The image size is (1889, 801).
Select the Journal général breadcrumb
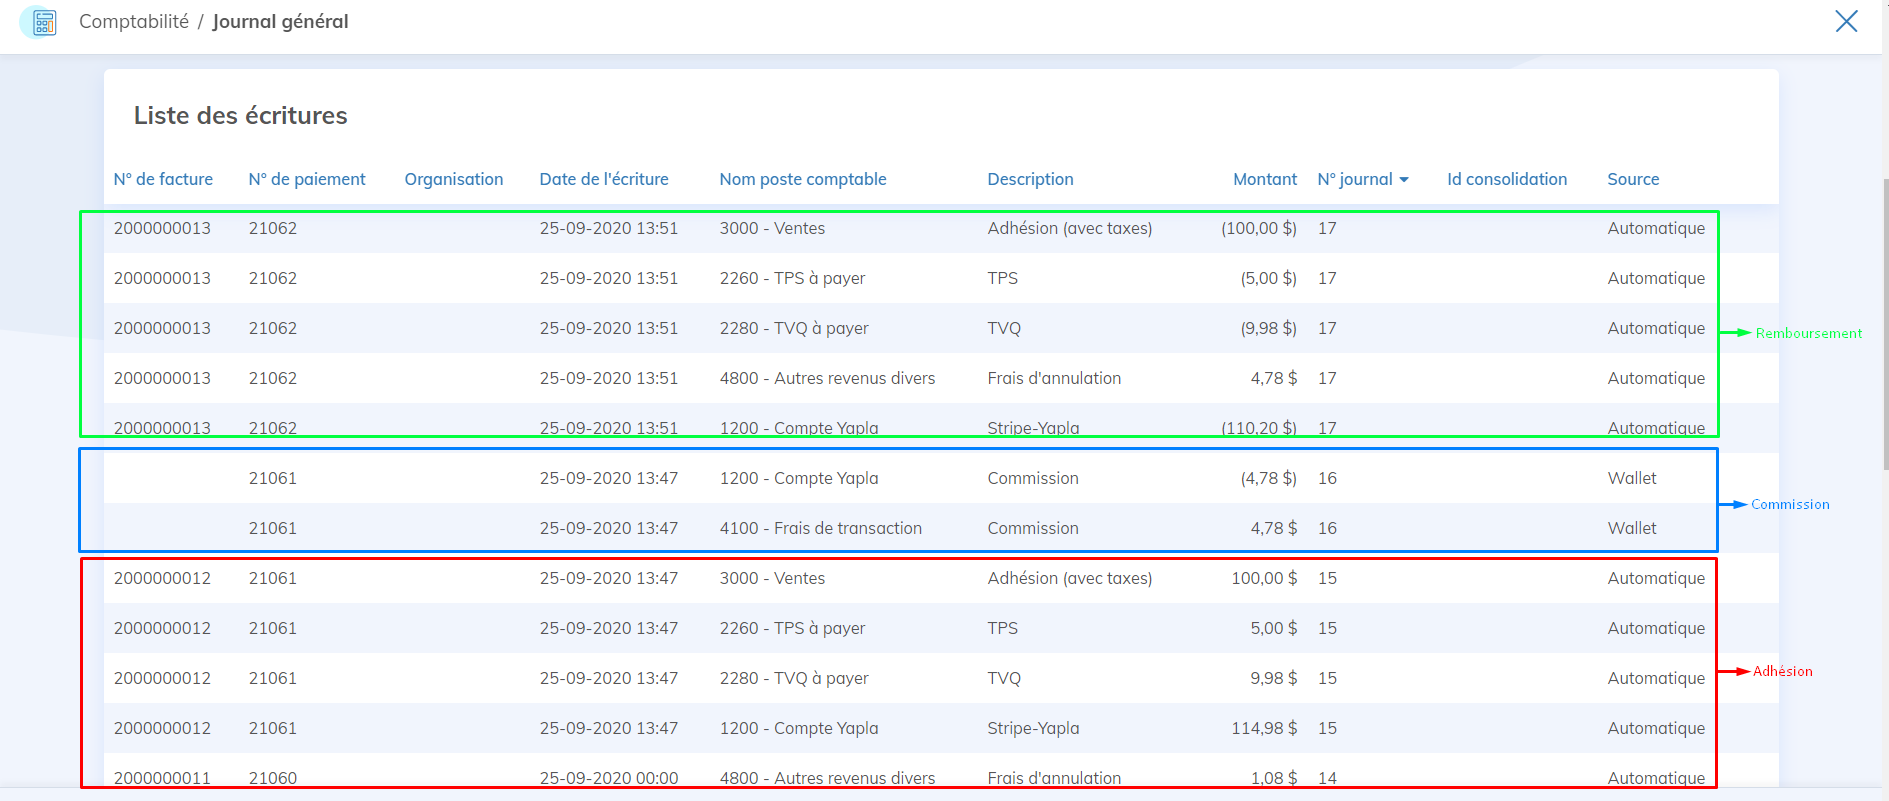280,21
